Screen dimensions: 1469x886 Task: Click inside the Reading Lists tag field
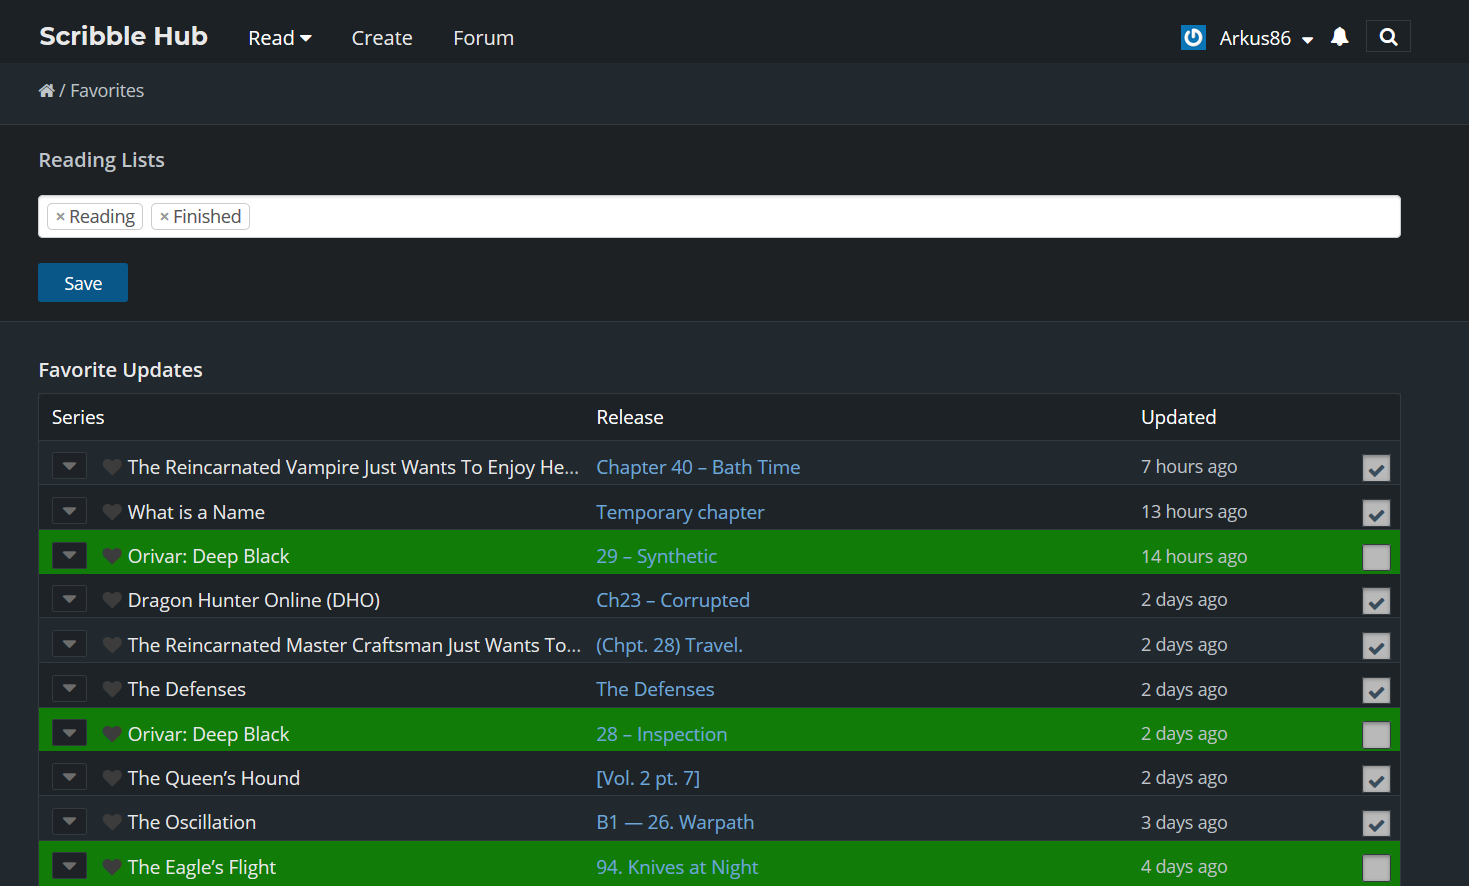coord(800,217)
